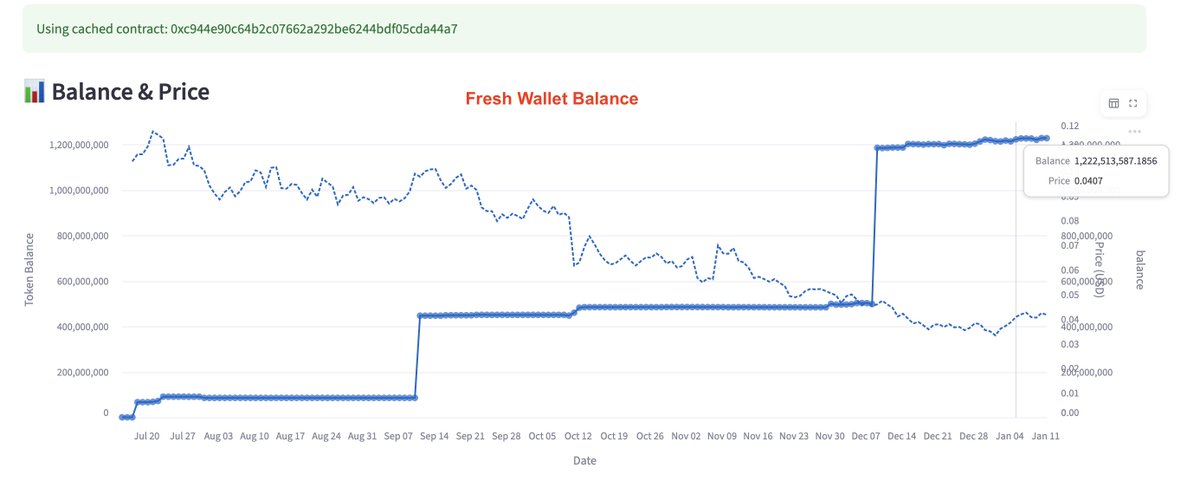Click the bar chart emoji beside heading
The image size is (1200, 494).
(x=34, y=92)
